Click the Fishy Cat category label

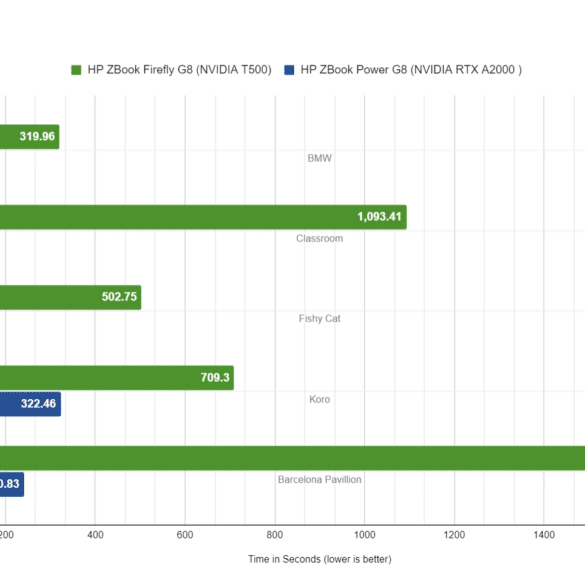click(319, 319)
